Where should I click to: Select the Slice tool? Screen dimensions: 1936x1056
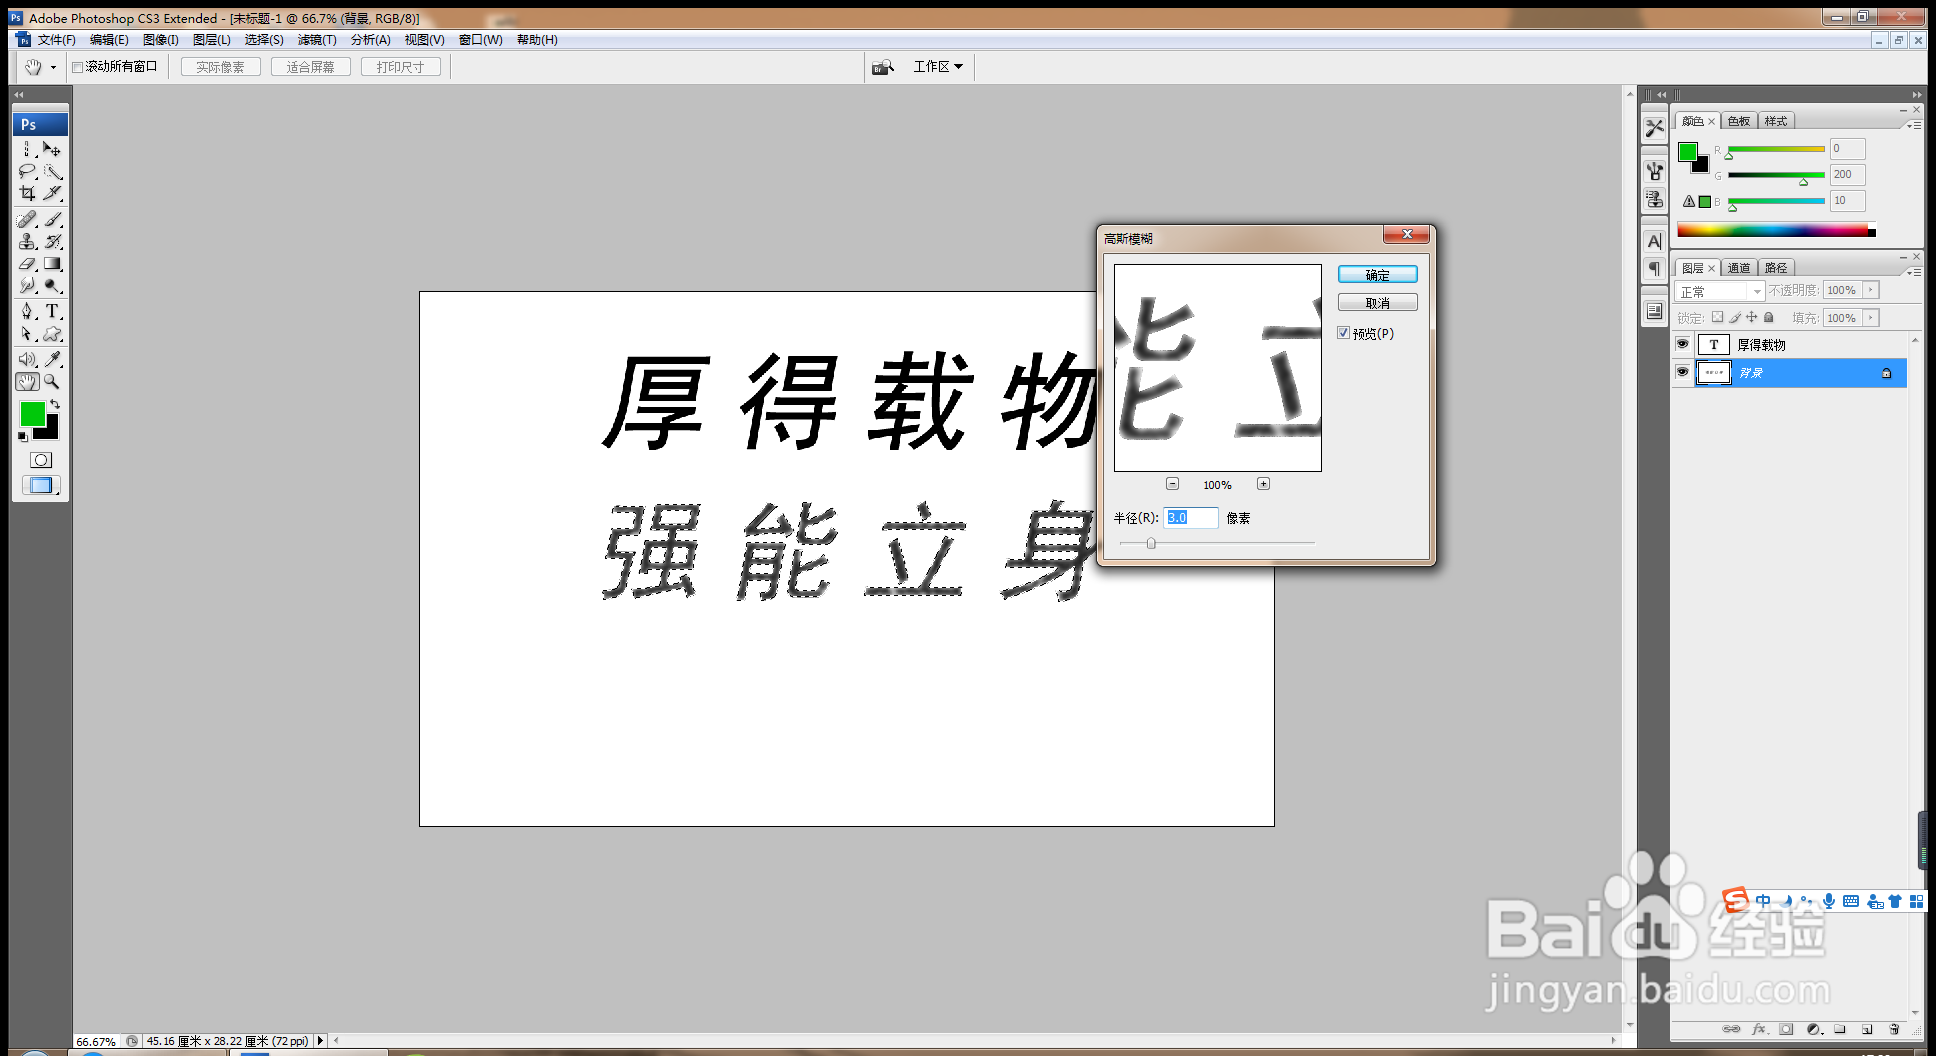(x=52, y=194)
